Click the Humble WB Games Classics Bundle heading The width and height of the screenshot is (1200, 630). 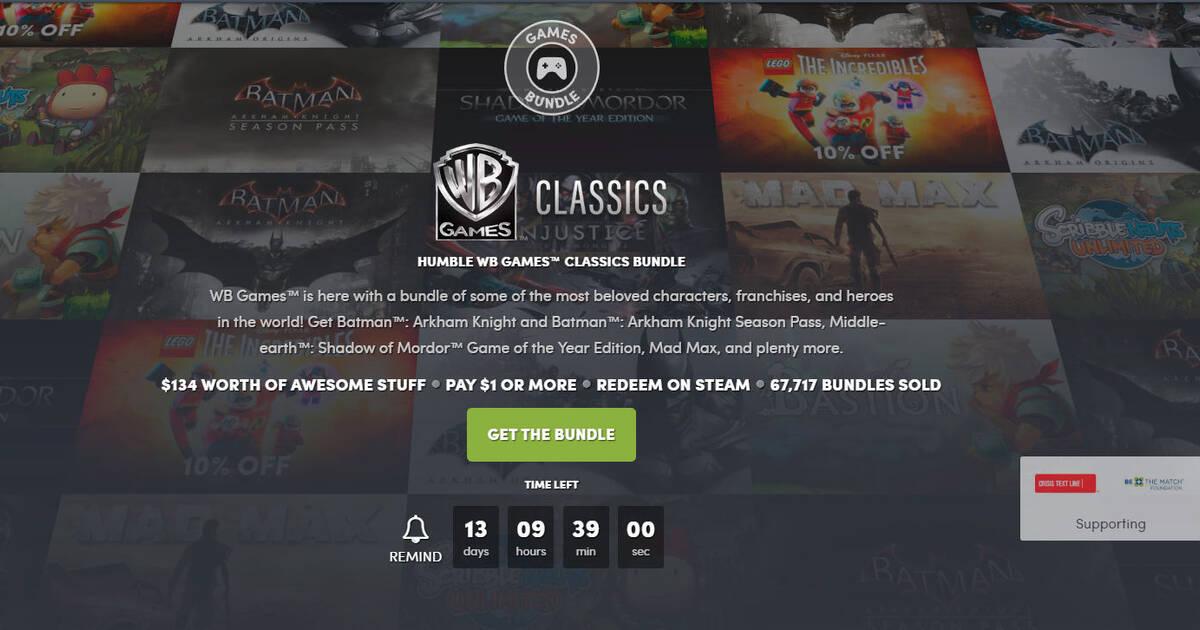(551, 262)
